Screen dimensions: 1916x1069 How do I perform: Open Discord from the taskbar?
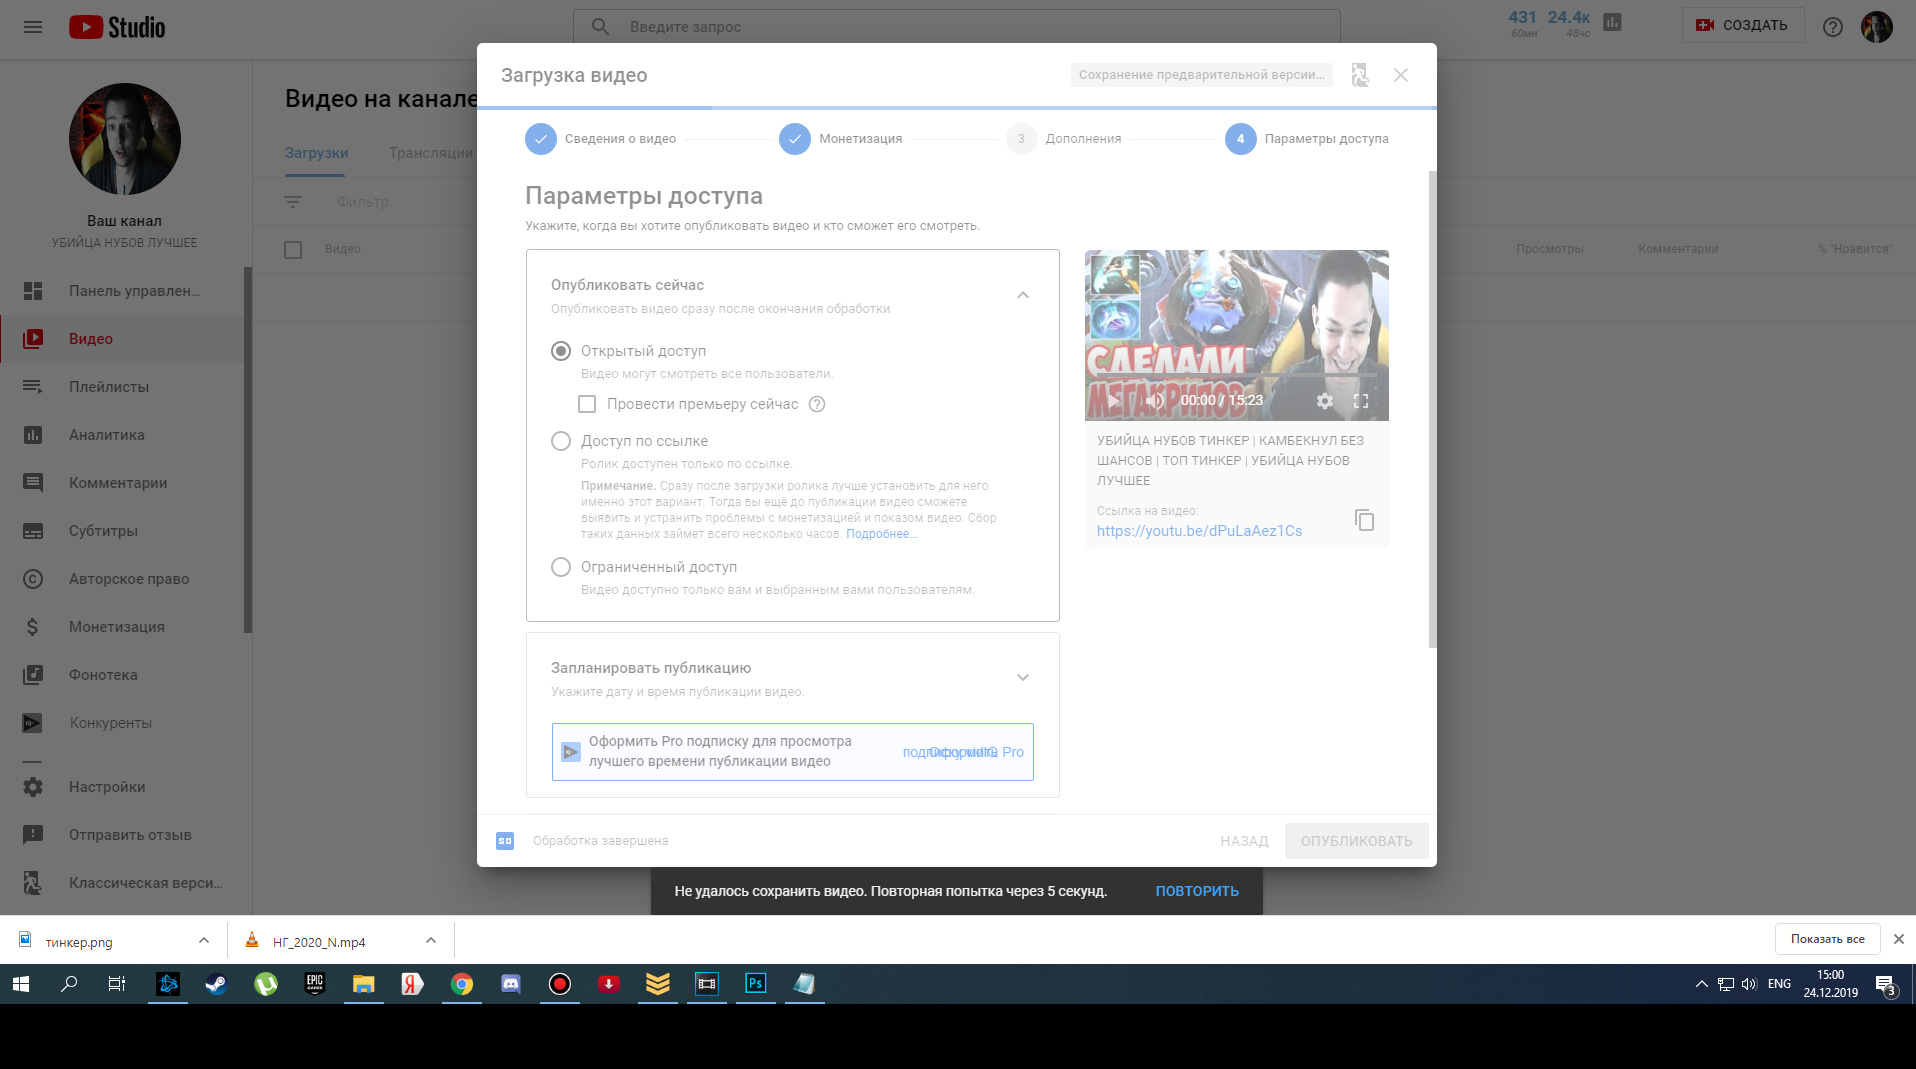pyautogui.click(x=510, y=984)
